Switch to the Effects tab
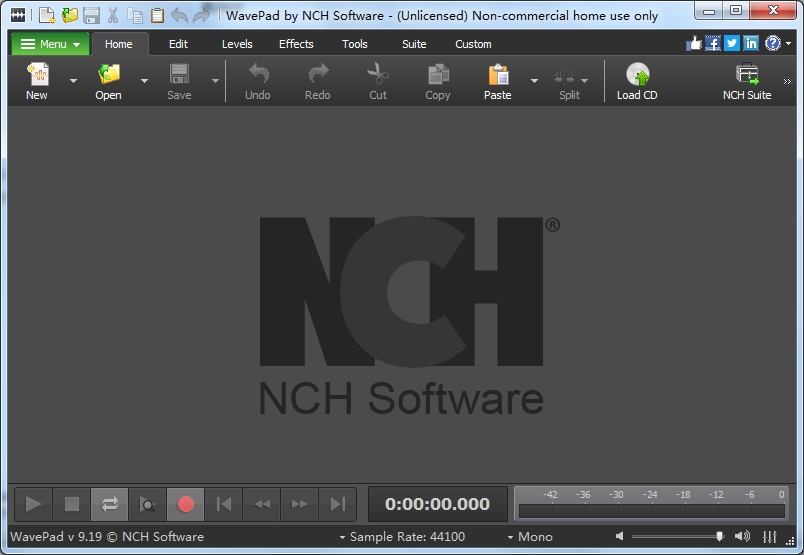The height and width of the screenshot is (555, 804). (x=296, y=44)
